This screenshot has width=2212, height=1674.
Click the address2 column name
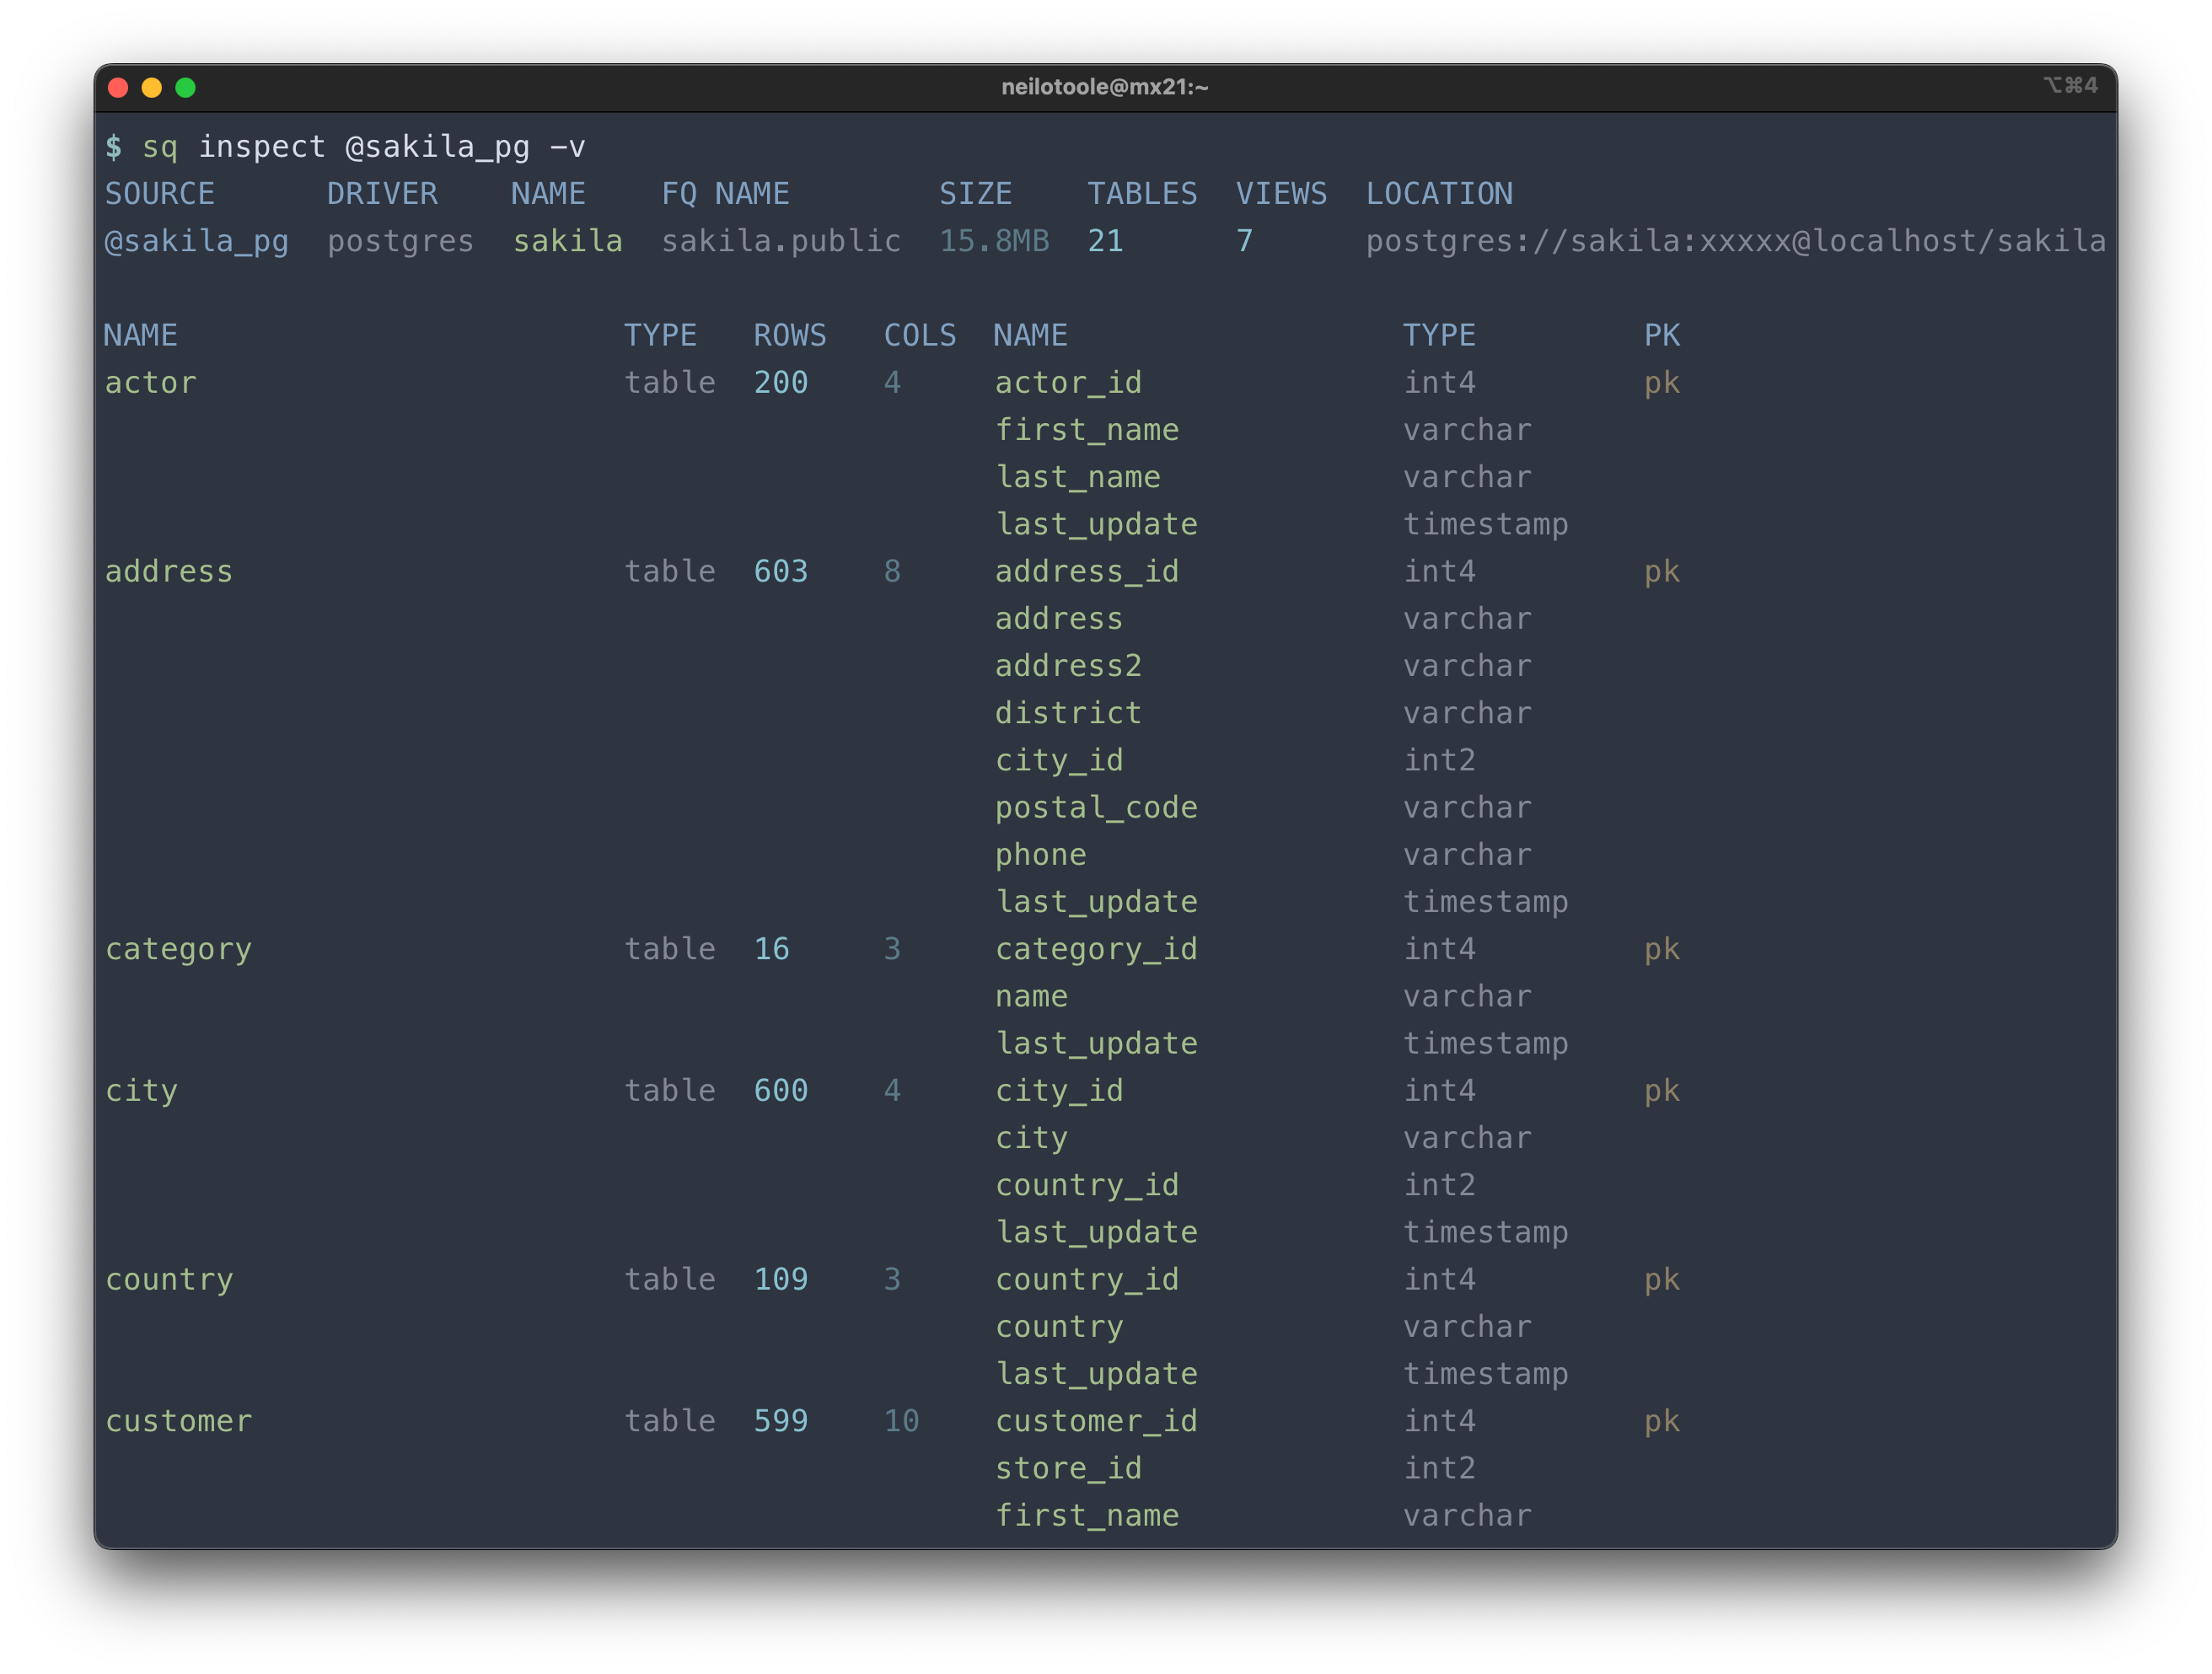pos(1068,665)
